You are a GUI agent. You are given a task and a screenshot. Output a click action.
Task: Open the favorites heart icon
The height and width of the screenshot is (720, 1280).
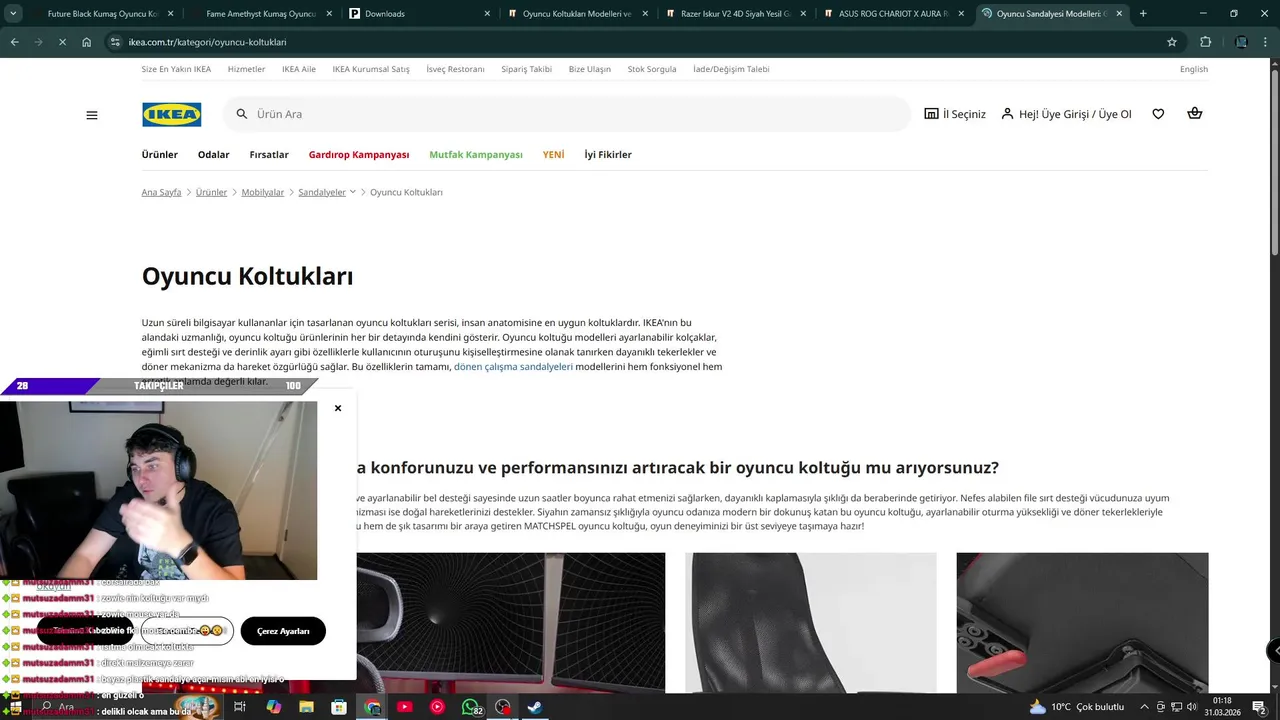click(x=1158, y=114)
